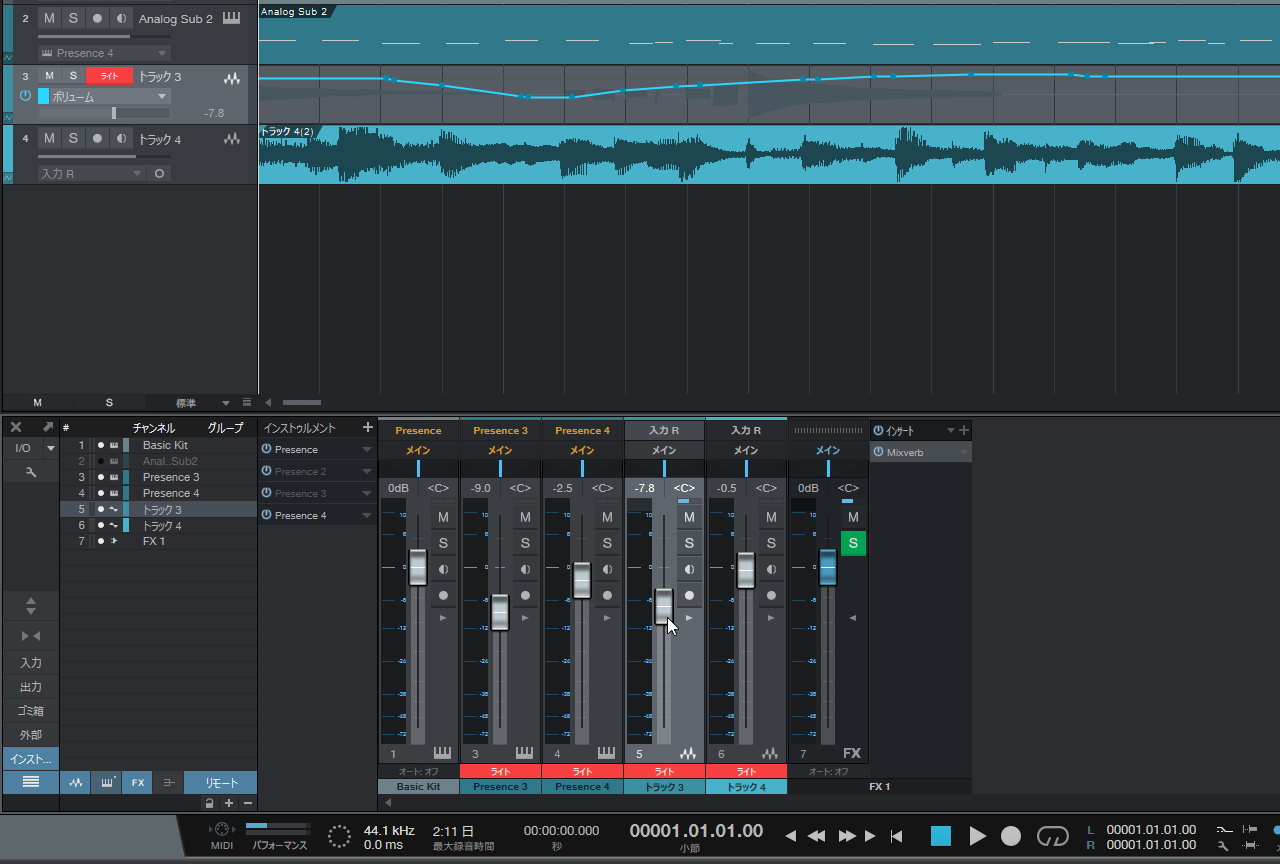Viewport: 1280px width, 864px height.
Task: Open the I/O dropdown in the mixer sidebar
Action: click(x=30, y=448)
